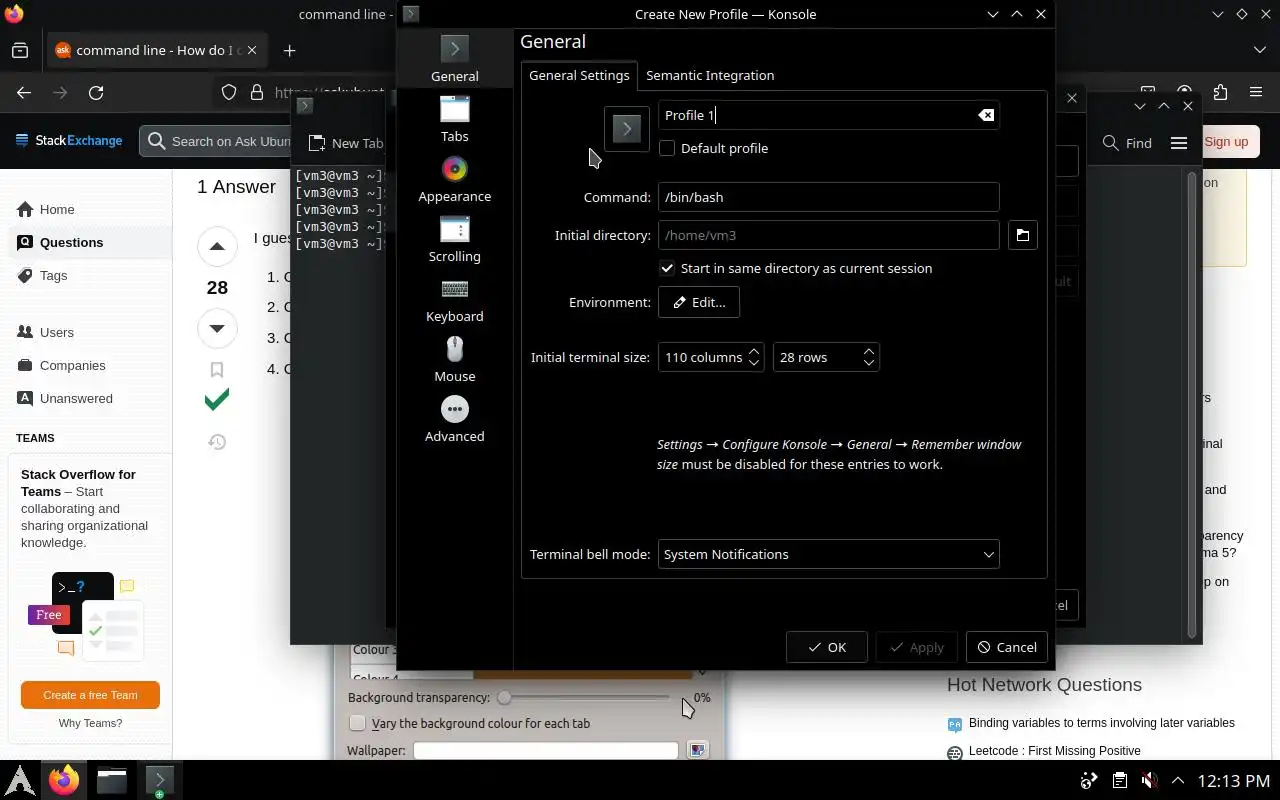The image size is (1280, 800).
Task: Open the Mouse profile section
Action: tap(454, 359)
